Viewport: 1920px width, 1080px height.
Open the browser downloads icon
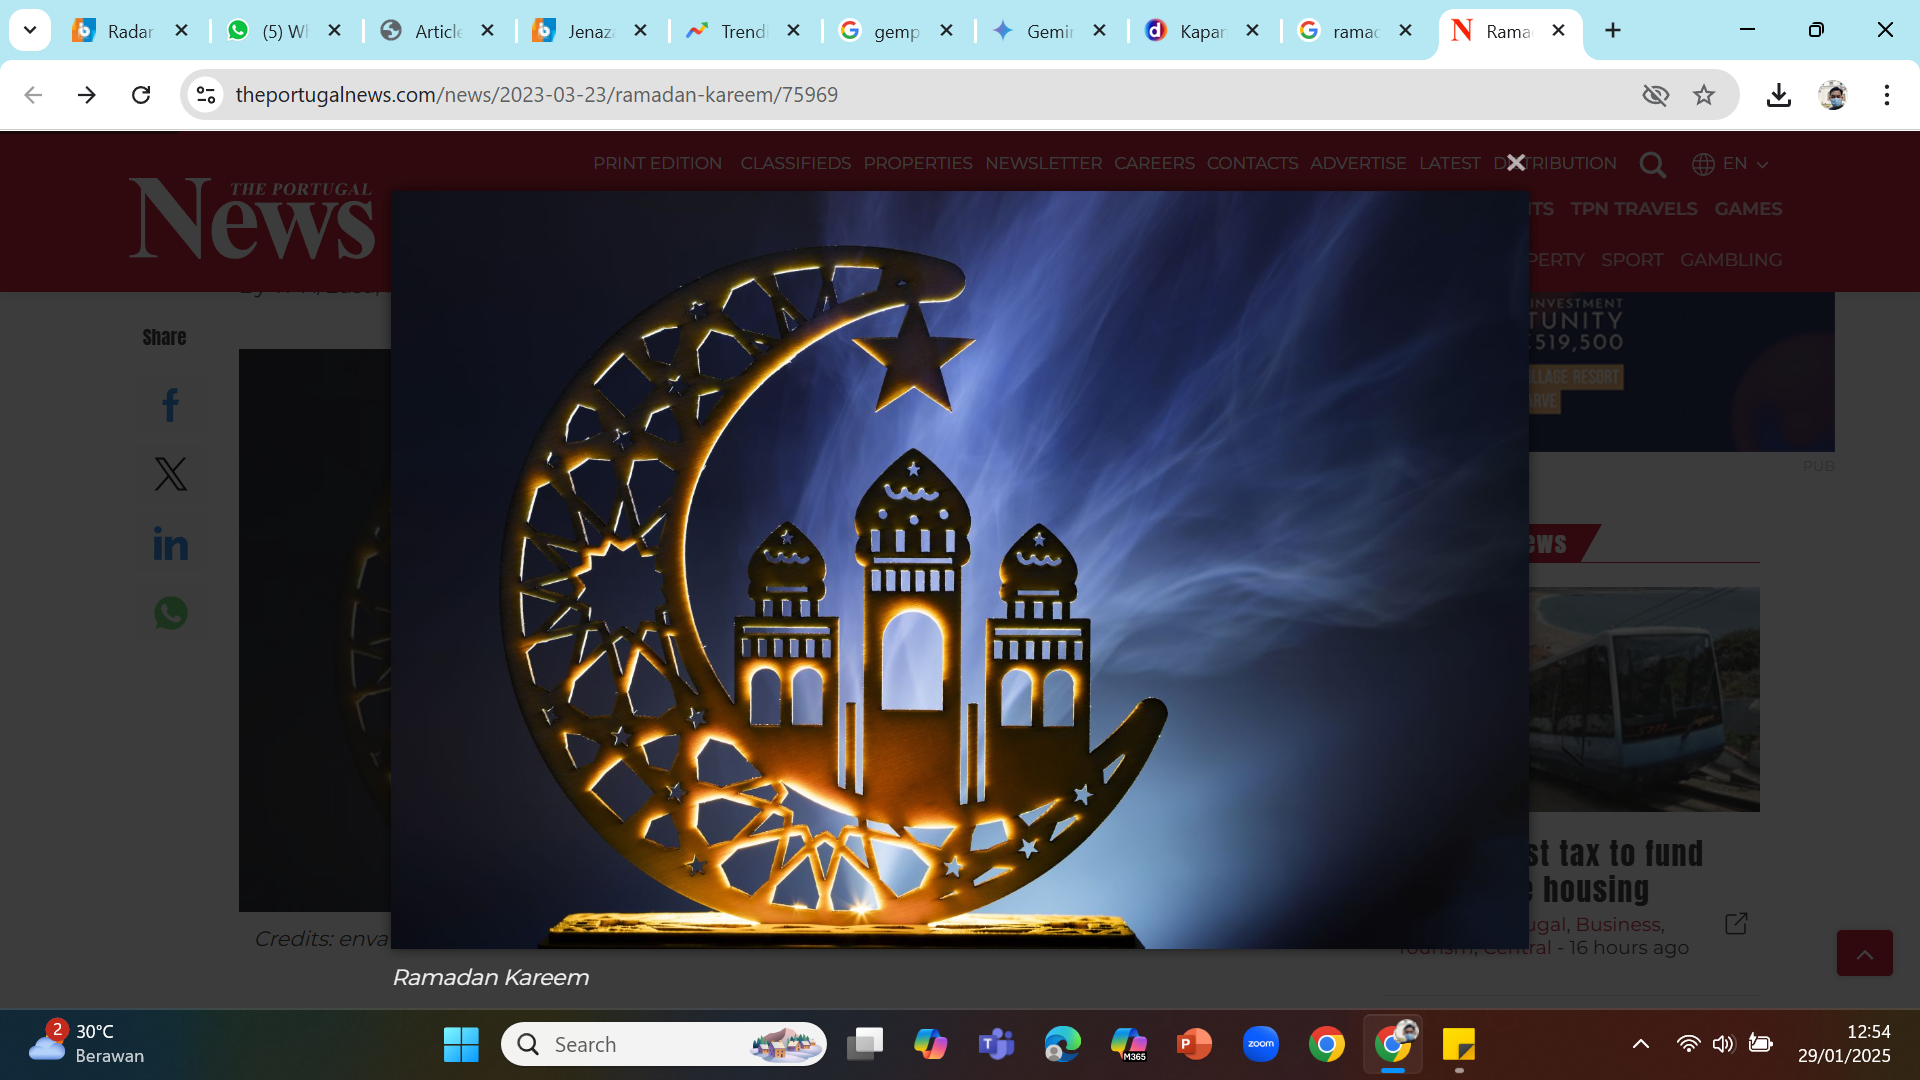1778,95
